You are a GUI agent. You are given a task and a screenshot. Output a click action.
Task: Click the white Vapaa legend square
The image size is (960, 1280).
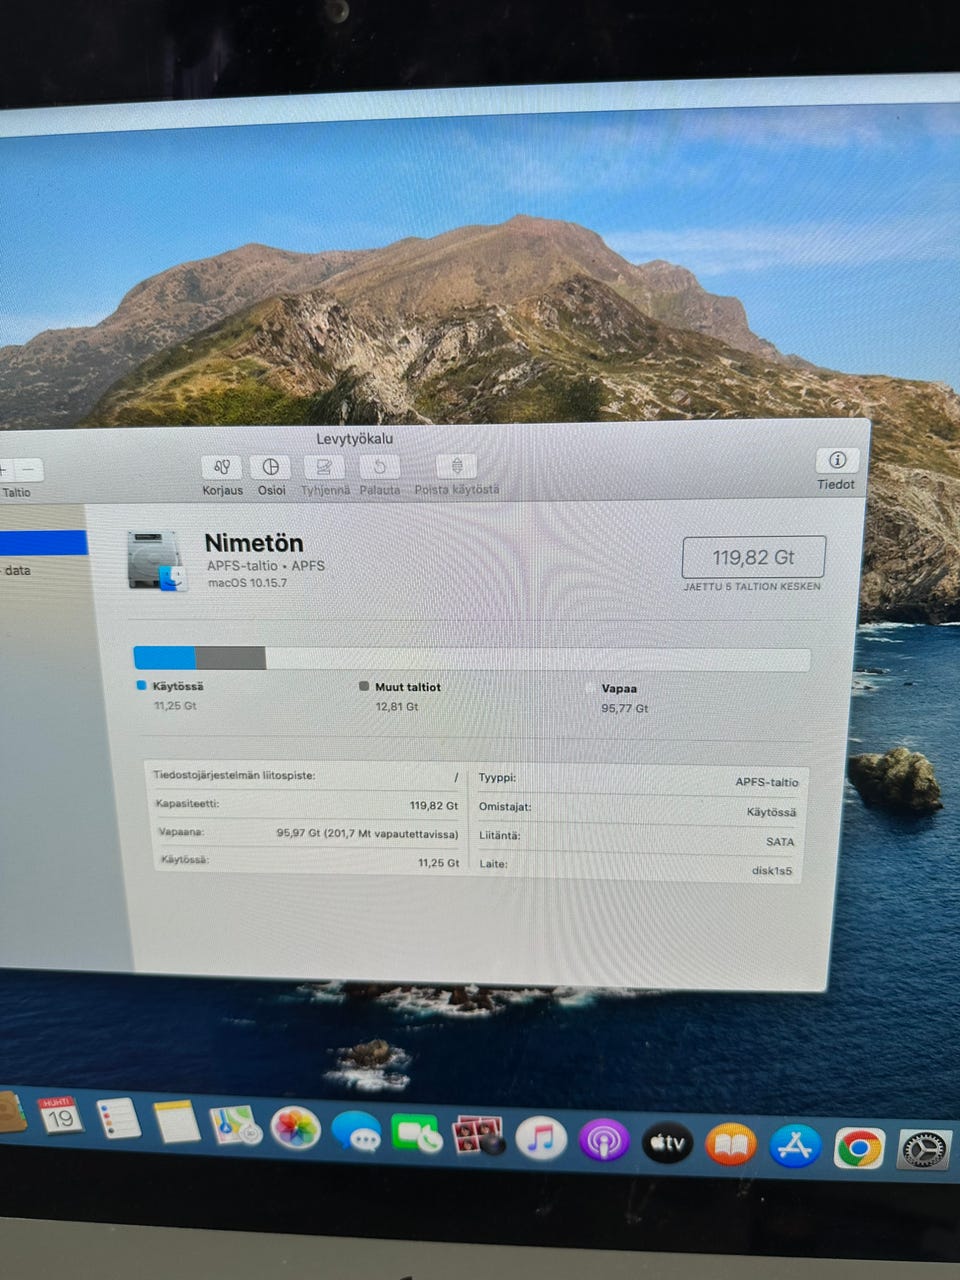click(x=590, y=688)
